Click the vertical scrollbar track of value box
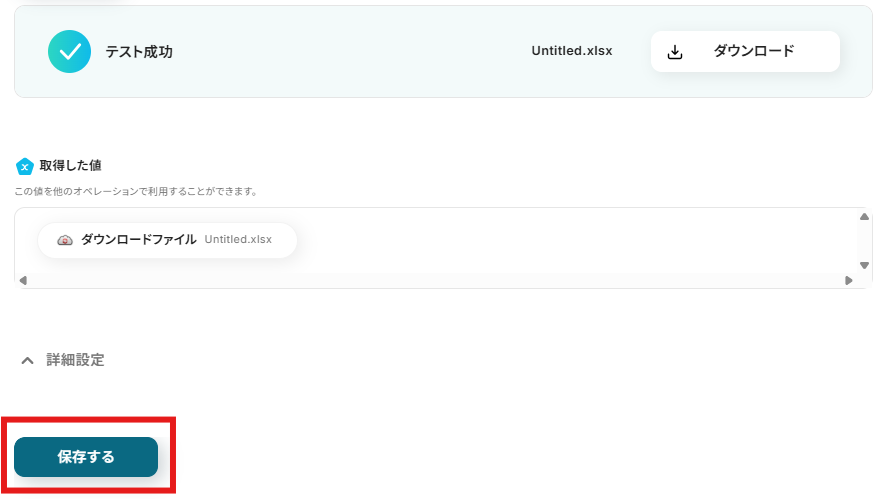The height and width of the screenshot is (502, 896). pyautogui.click(x=865, y=240)
